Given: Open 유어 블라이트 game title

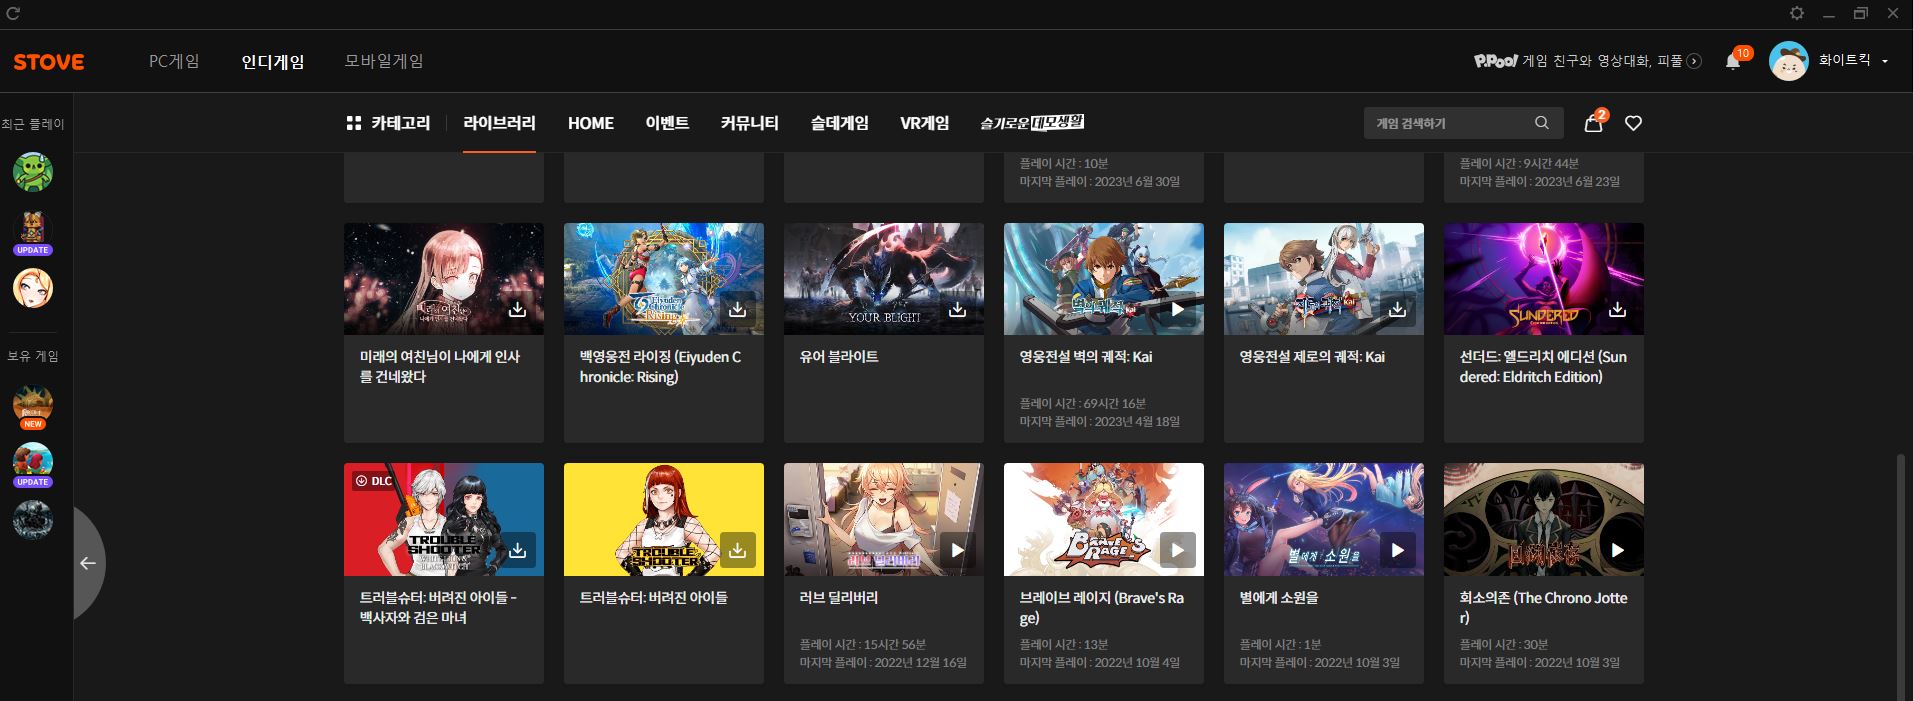Looking at the screenshot, I should tap(839, 357).
